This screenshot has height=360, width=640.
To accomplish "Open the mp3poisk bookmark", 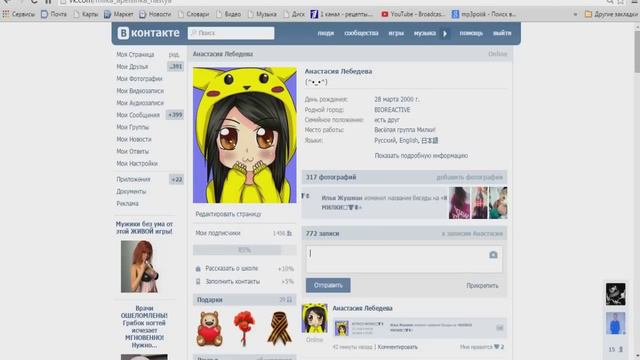I will pyautogui.click(x=484, y=14).
